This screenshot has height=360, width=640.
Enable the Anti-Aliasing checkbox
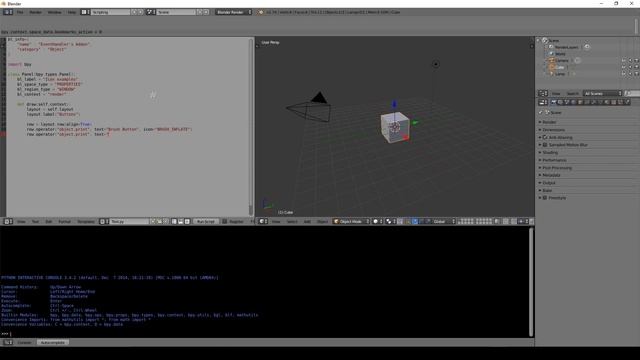click(x=545, y=138)
